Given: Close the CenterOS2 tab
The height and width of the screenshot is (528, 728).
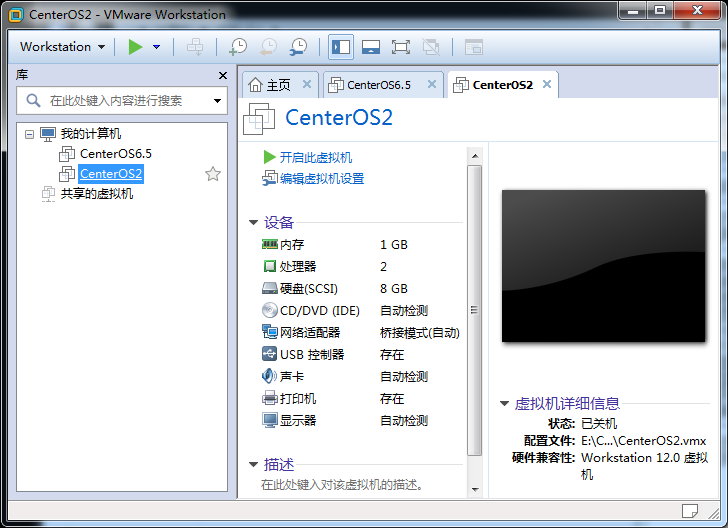Looking at the screenshot, I should tap(547, 84).
